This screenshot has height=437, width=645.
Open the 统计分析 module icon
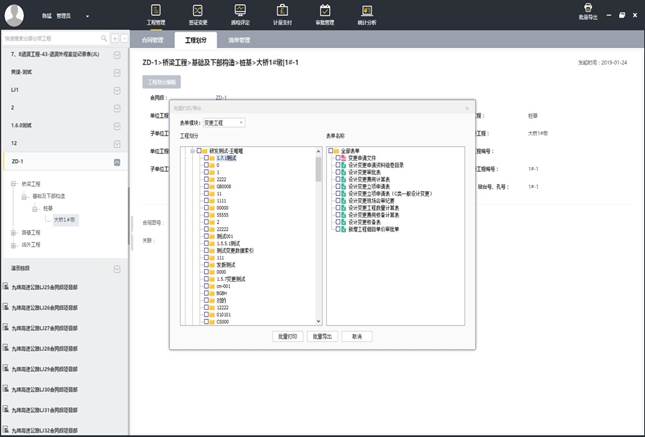coord(367,10)
